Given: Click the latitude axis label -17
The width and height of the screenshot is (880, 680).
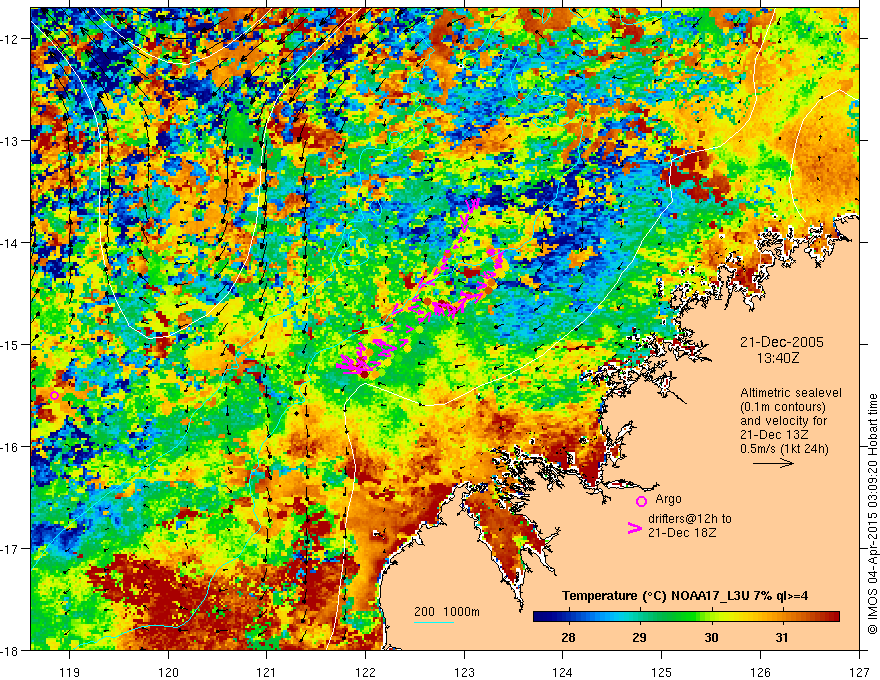Looking at the screenshot, I should coord(10,548).
